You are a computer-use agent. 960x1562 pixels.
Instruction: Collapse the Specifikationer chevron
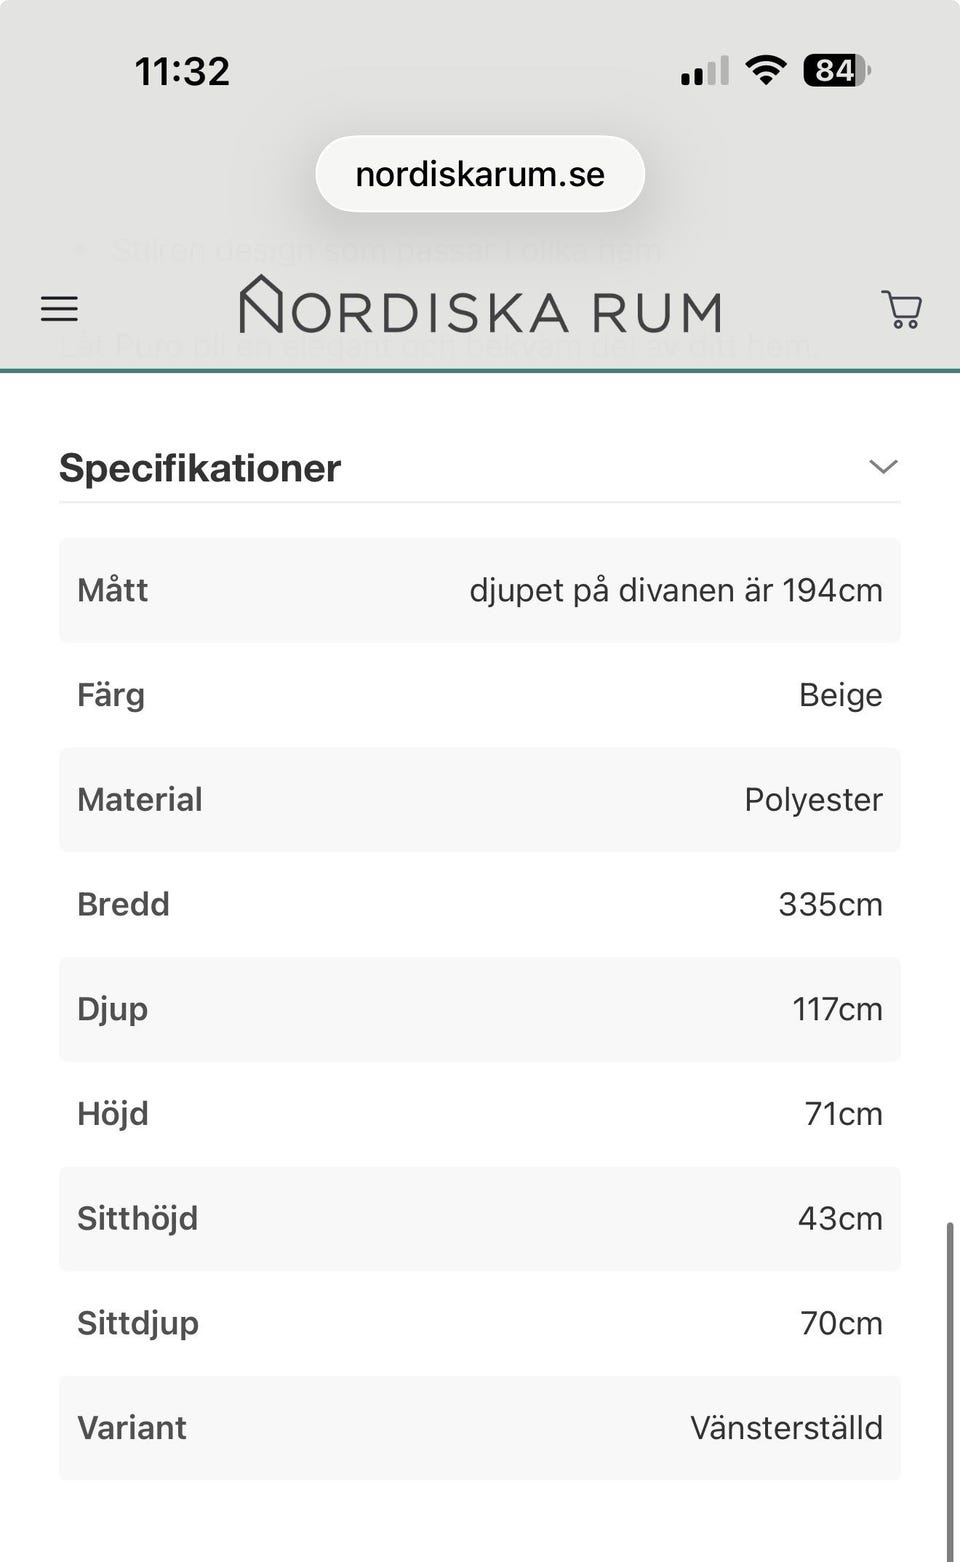(883, 467)
